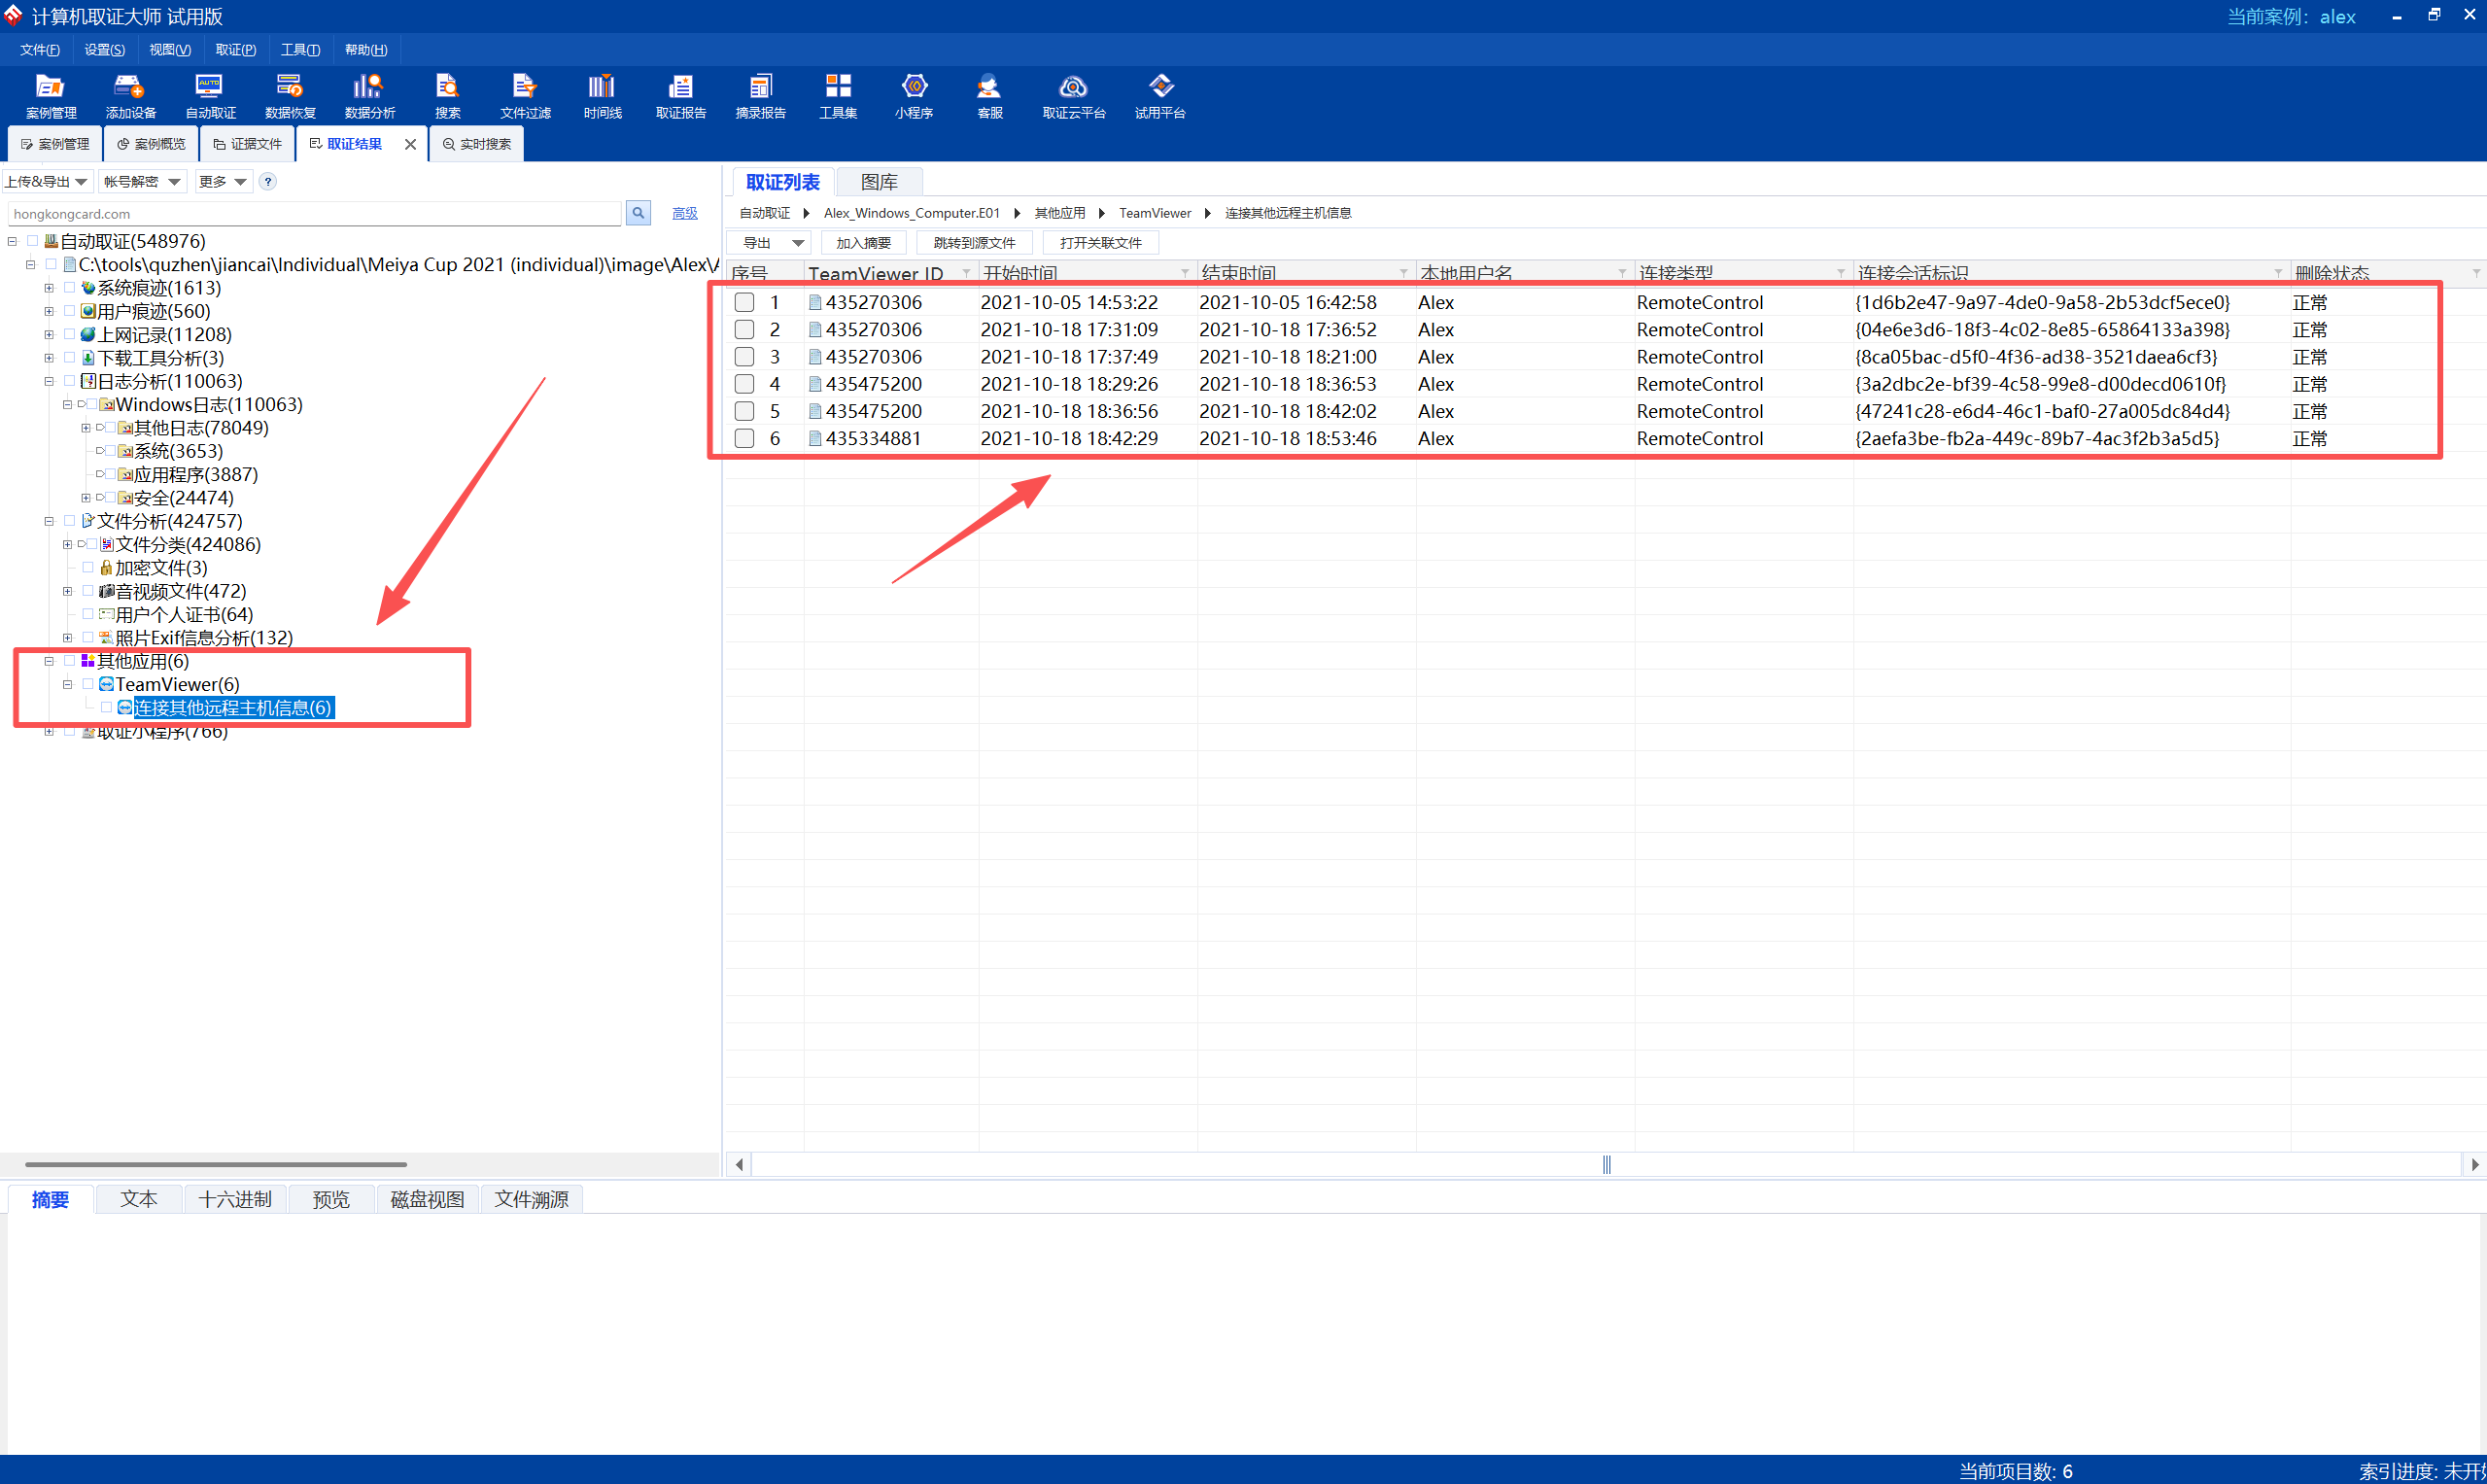Screen dimensions: 2487x1484
Task: Toggle checkbox next to 加密文件(3)
Action: pos(88,568)
